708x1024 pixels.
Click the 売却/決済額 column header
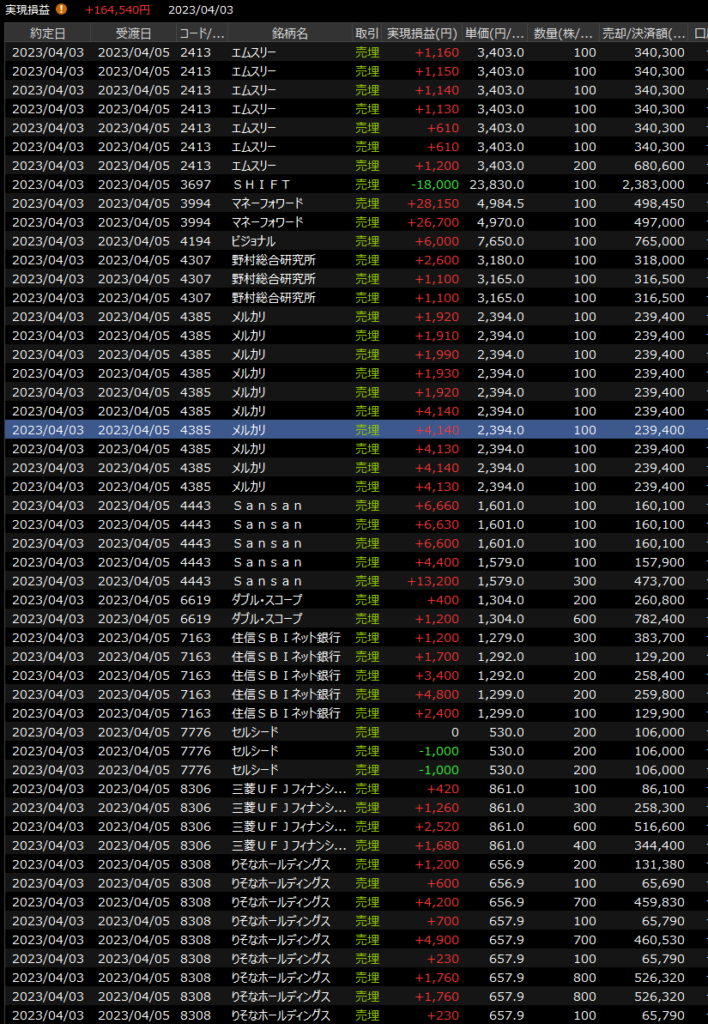point(643,33)
